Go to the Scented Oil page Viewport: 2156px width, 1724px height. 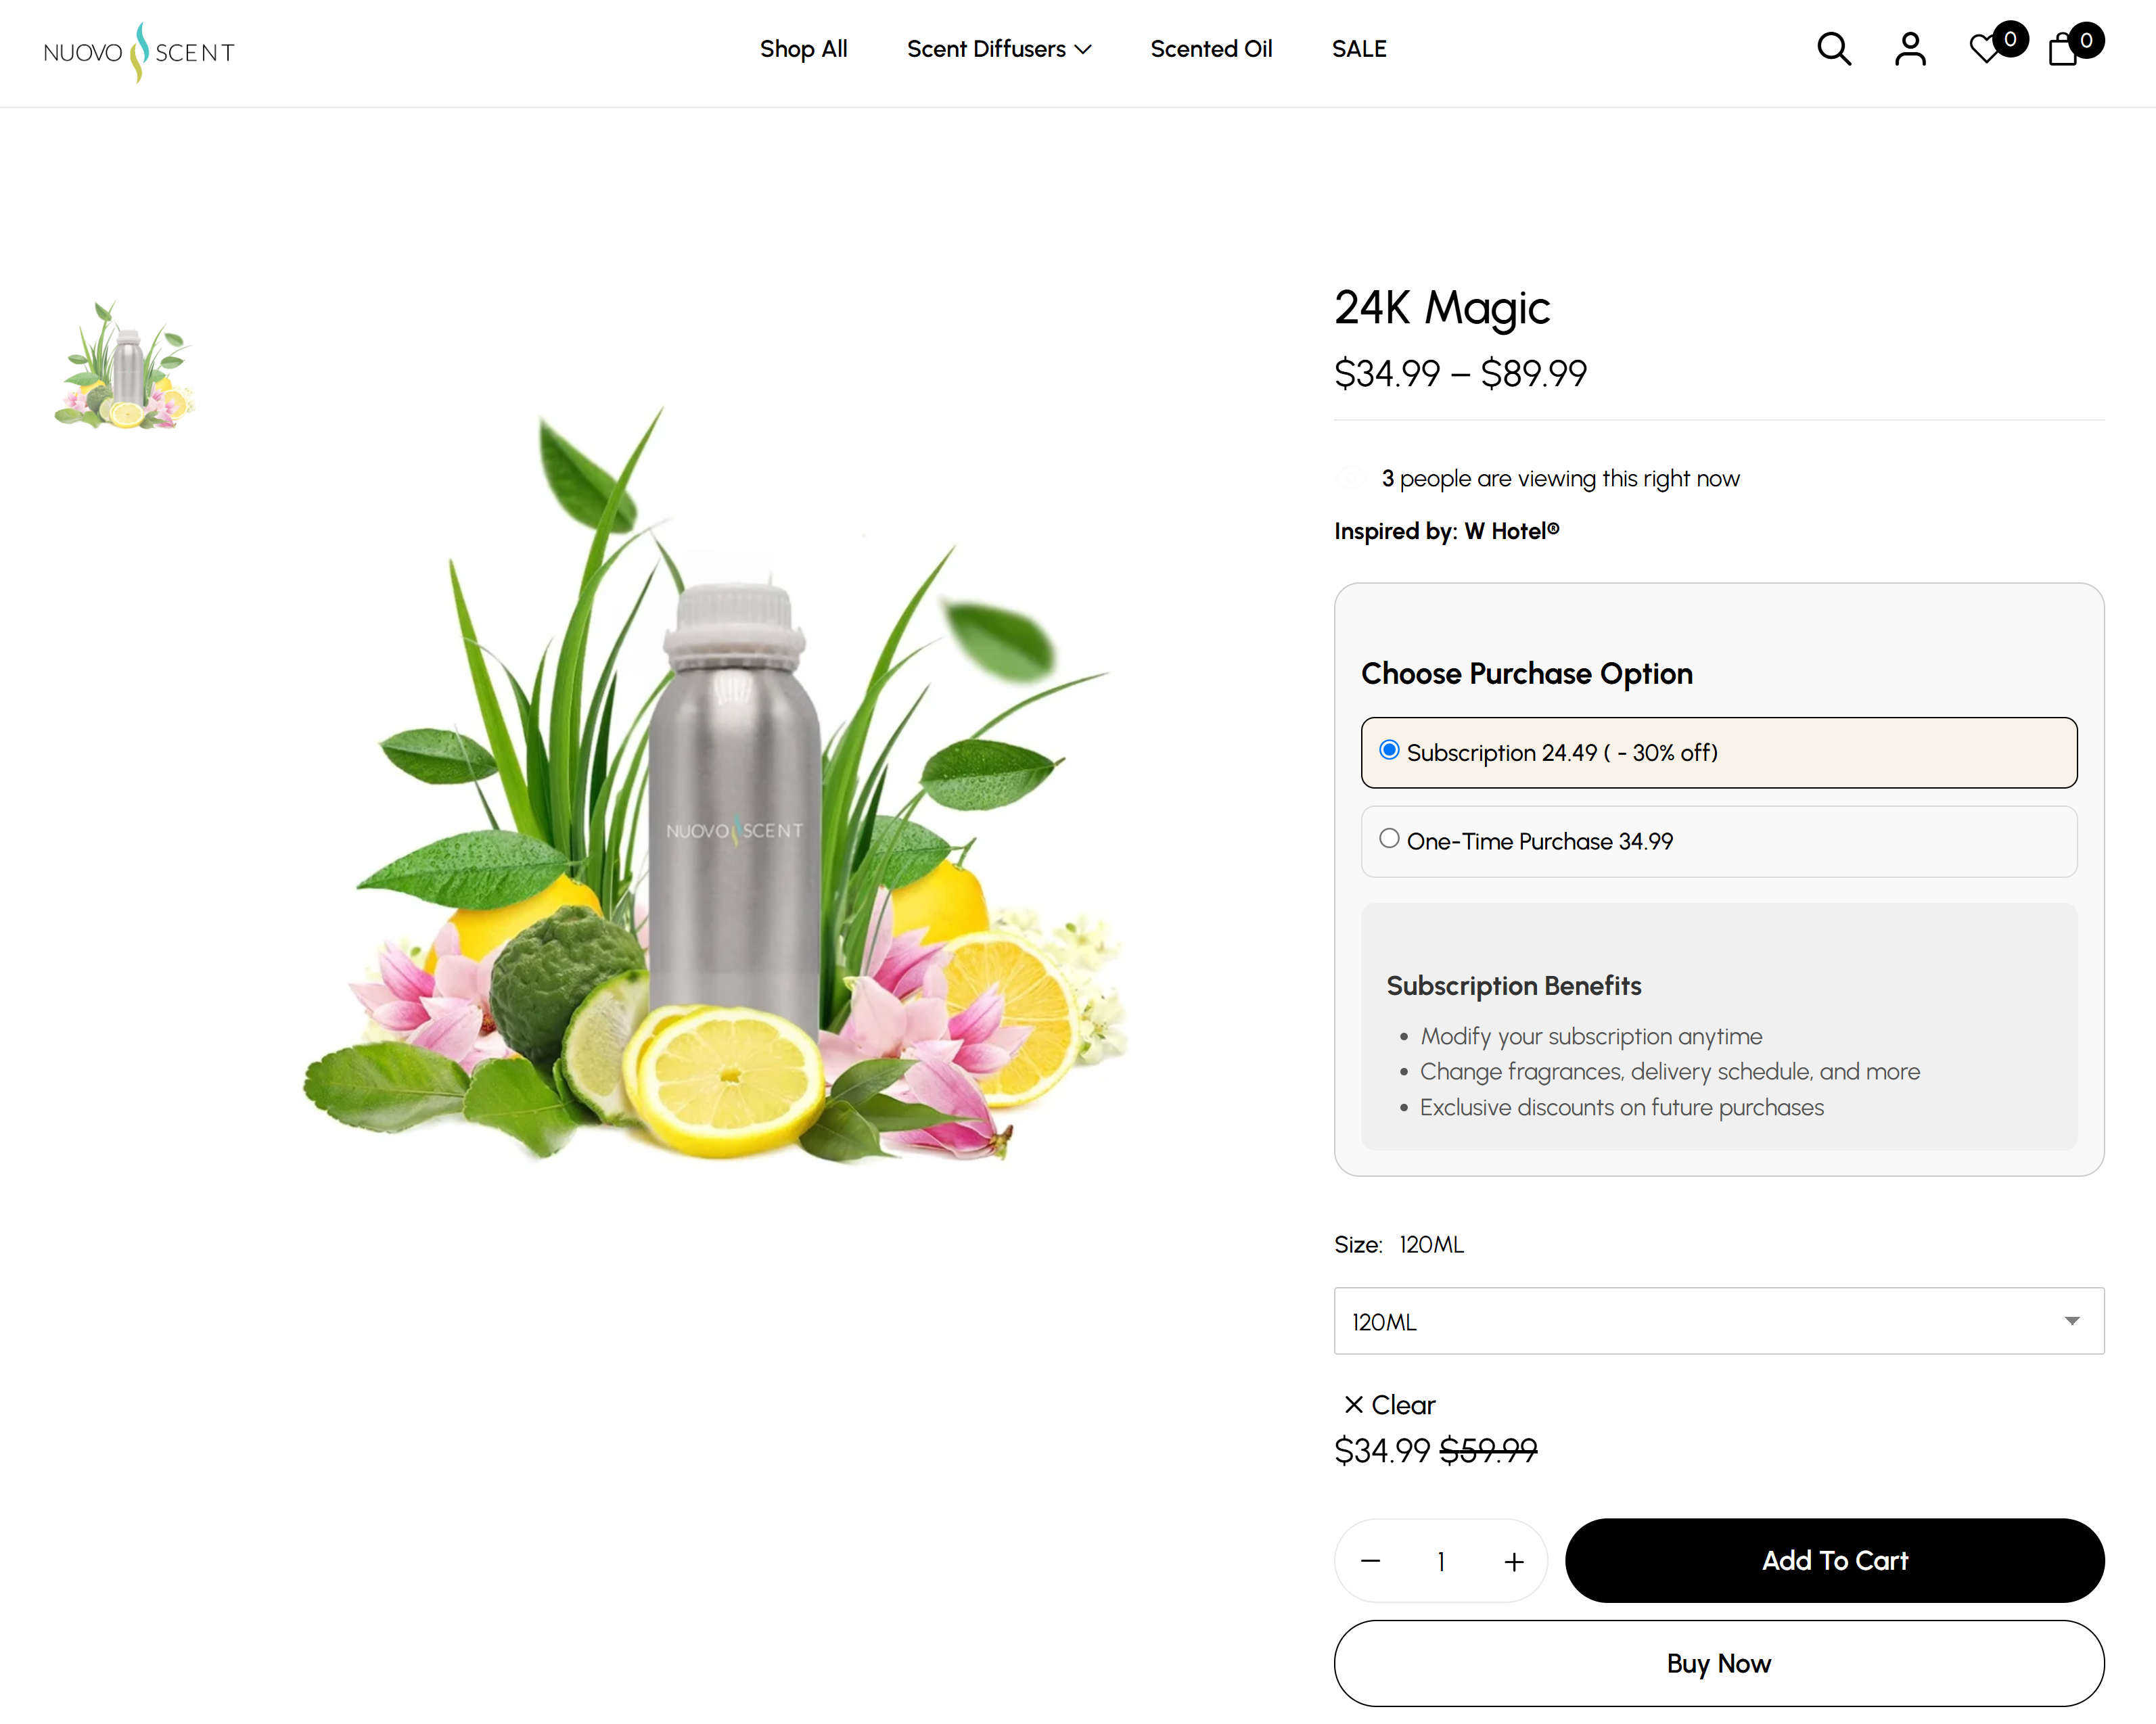tap(1211, 49)
